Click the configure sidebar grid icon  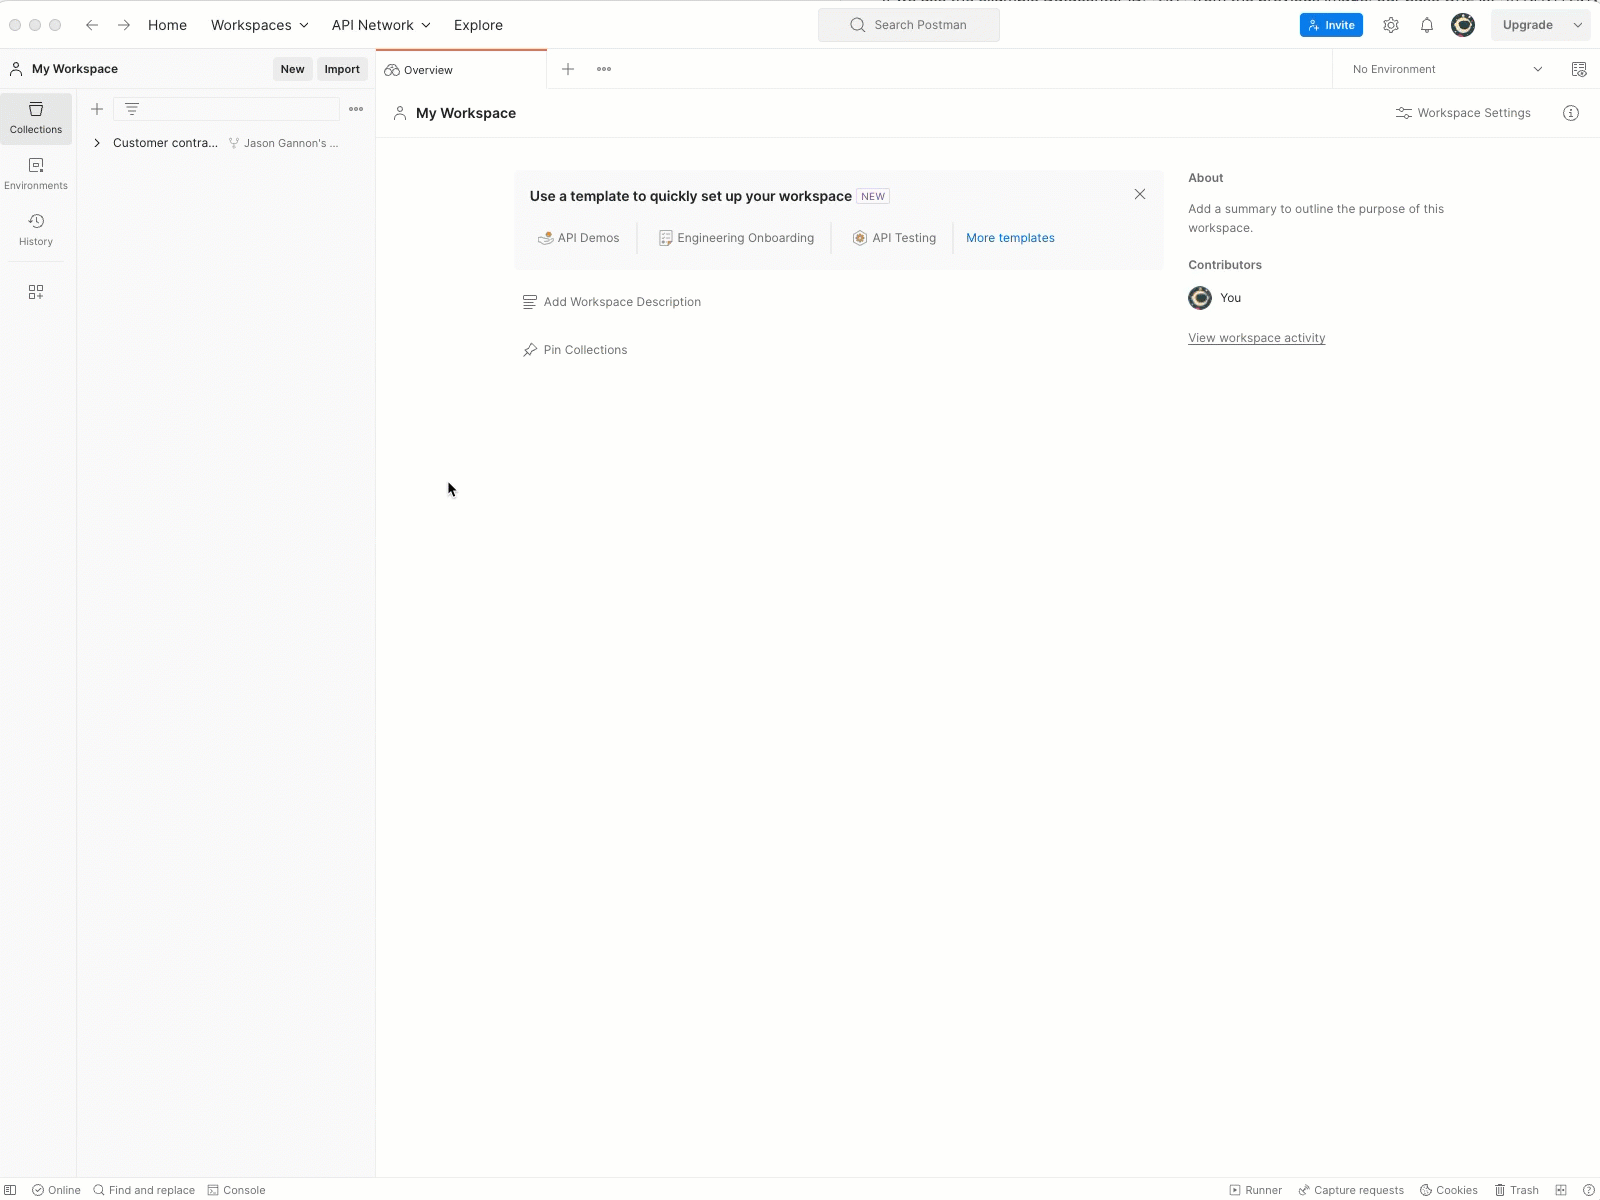(x=36, y=292)
